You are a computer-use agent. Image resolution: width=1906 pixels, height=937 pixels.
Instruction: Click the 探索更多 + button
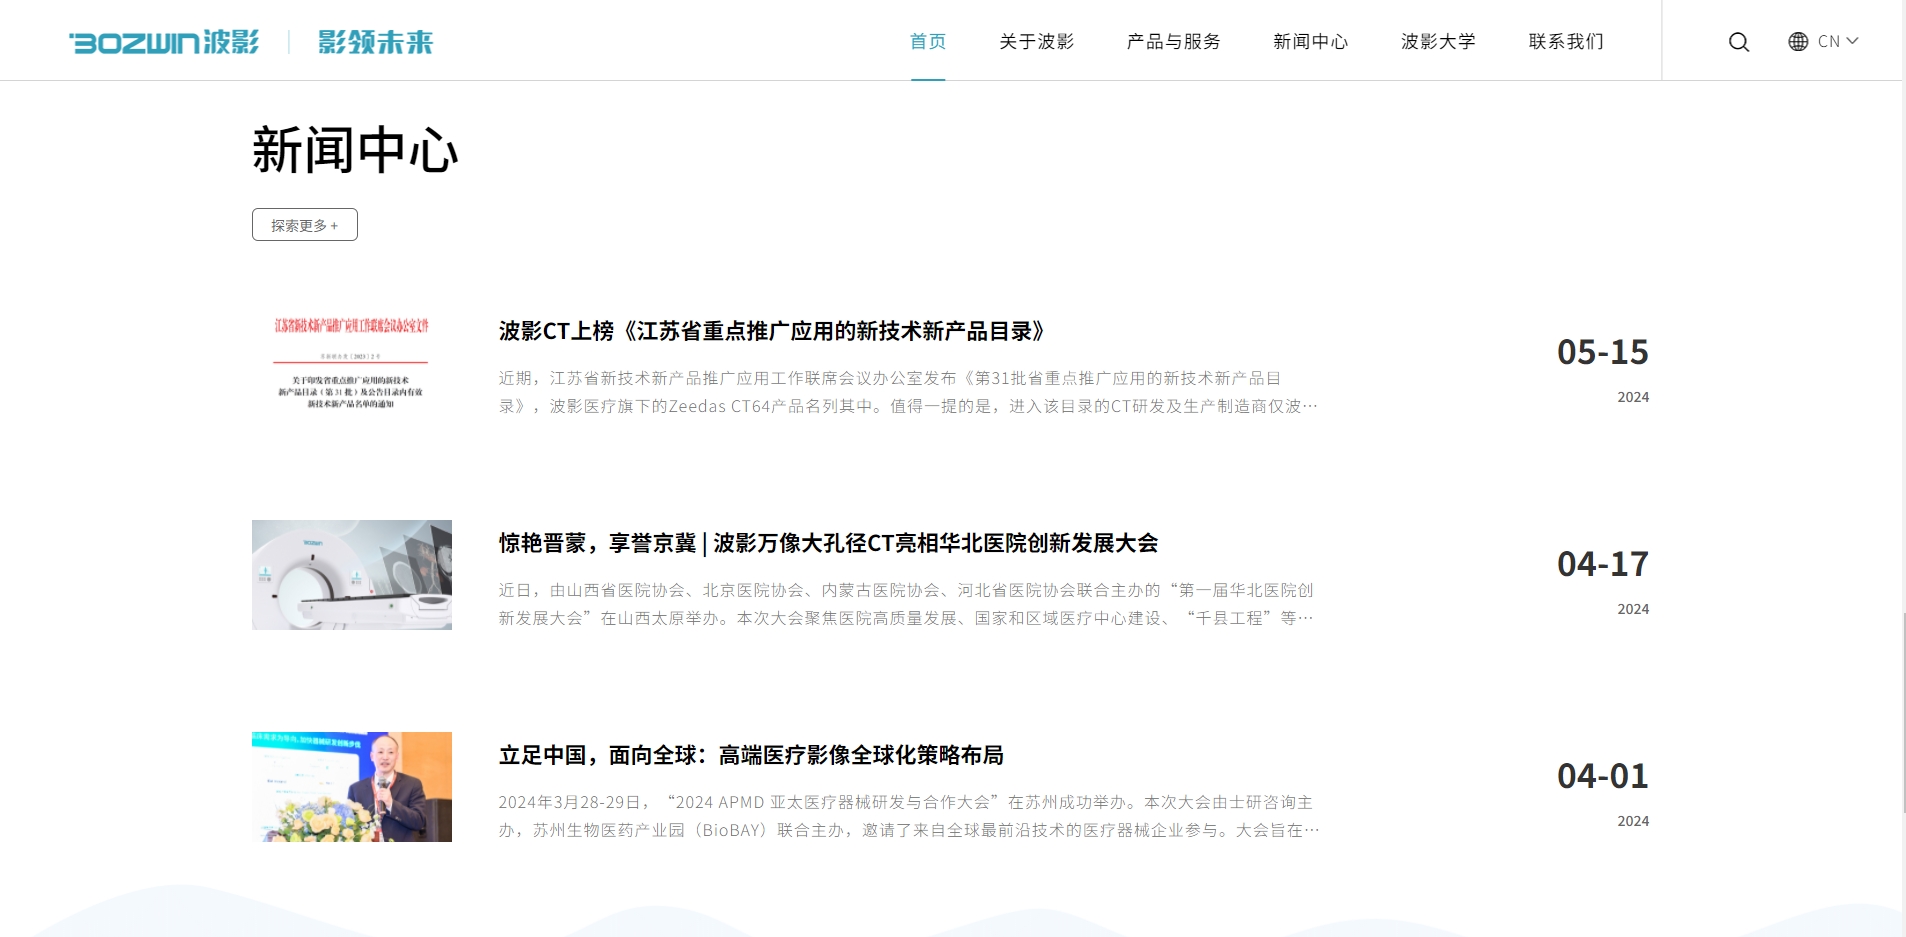(x=305, y=225)
